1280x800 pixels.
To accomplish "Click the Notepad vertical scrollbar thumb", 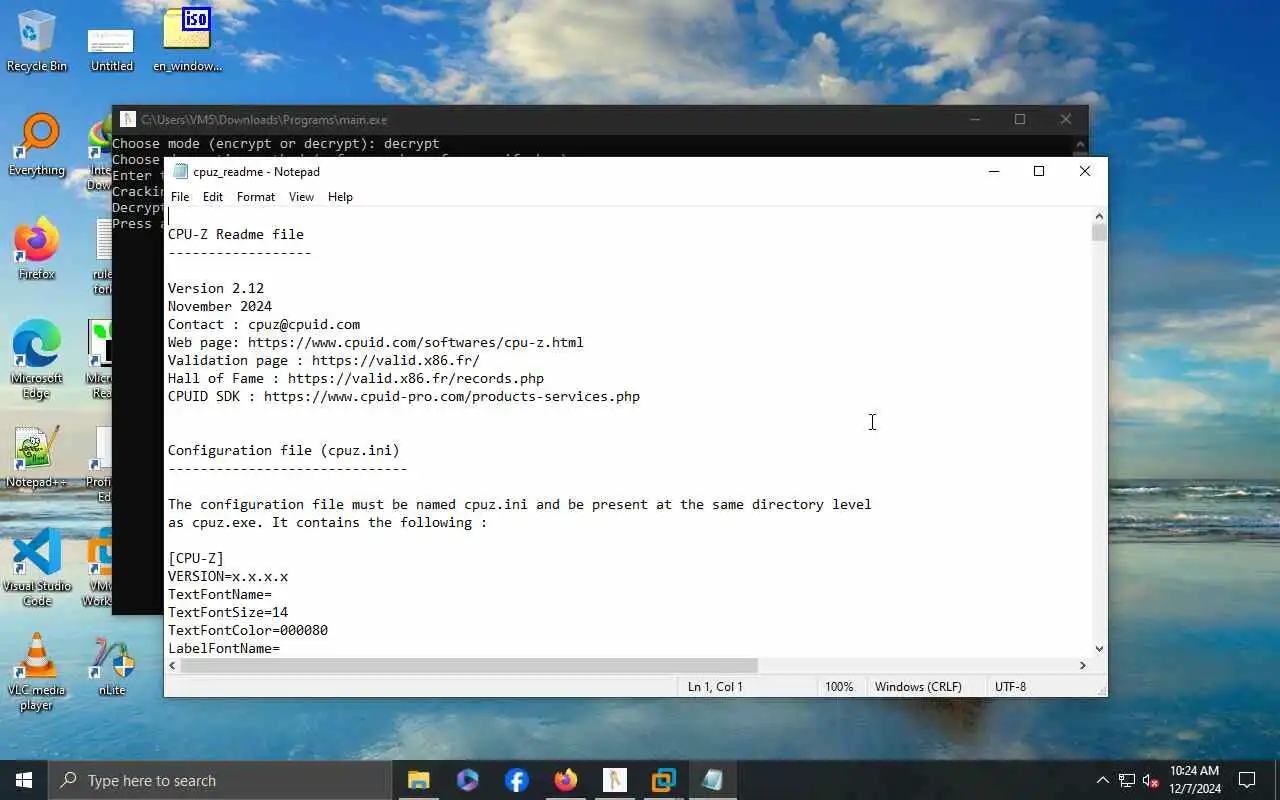I will [1099, 232].
